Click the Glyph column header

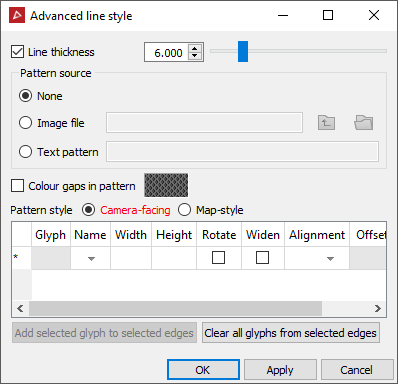tap(51, 235)
